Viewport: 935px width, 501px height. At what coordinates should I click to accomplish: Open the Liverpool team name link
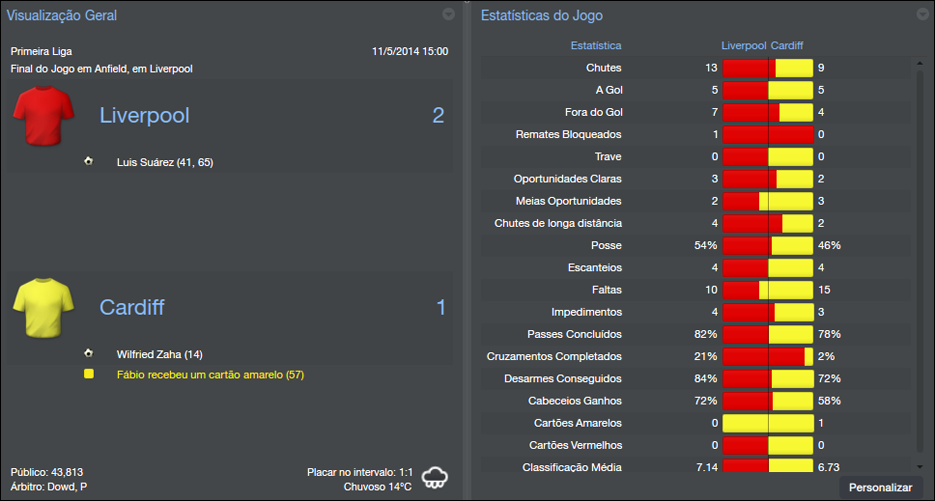click(x=144, y=116)
